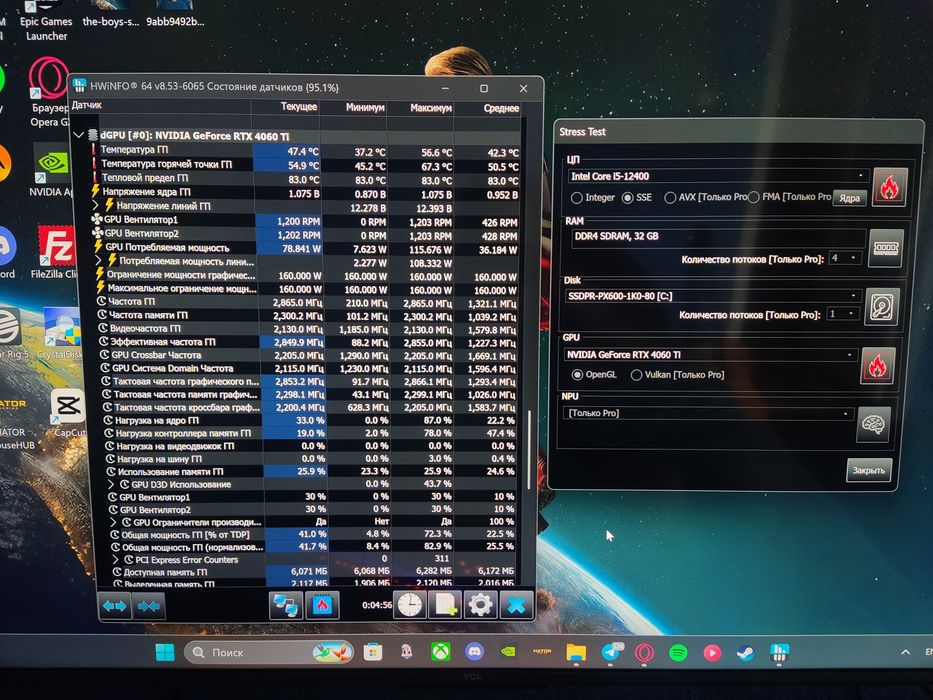The height and width of the screenshot is (700, 933).
Task: Click the Закрыть button in Stress Test
Action: [869, 470]
